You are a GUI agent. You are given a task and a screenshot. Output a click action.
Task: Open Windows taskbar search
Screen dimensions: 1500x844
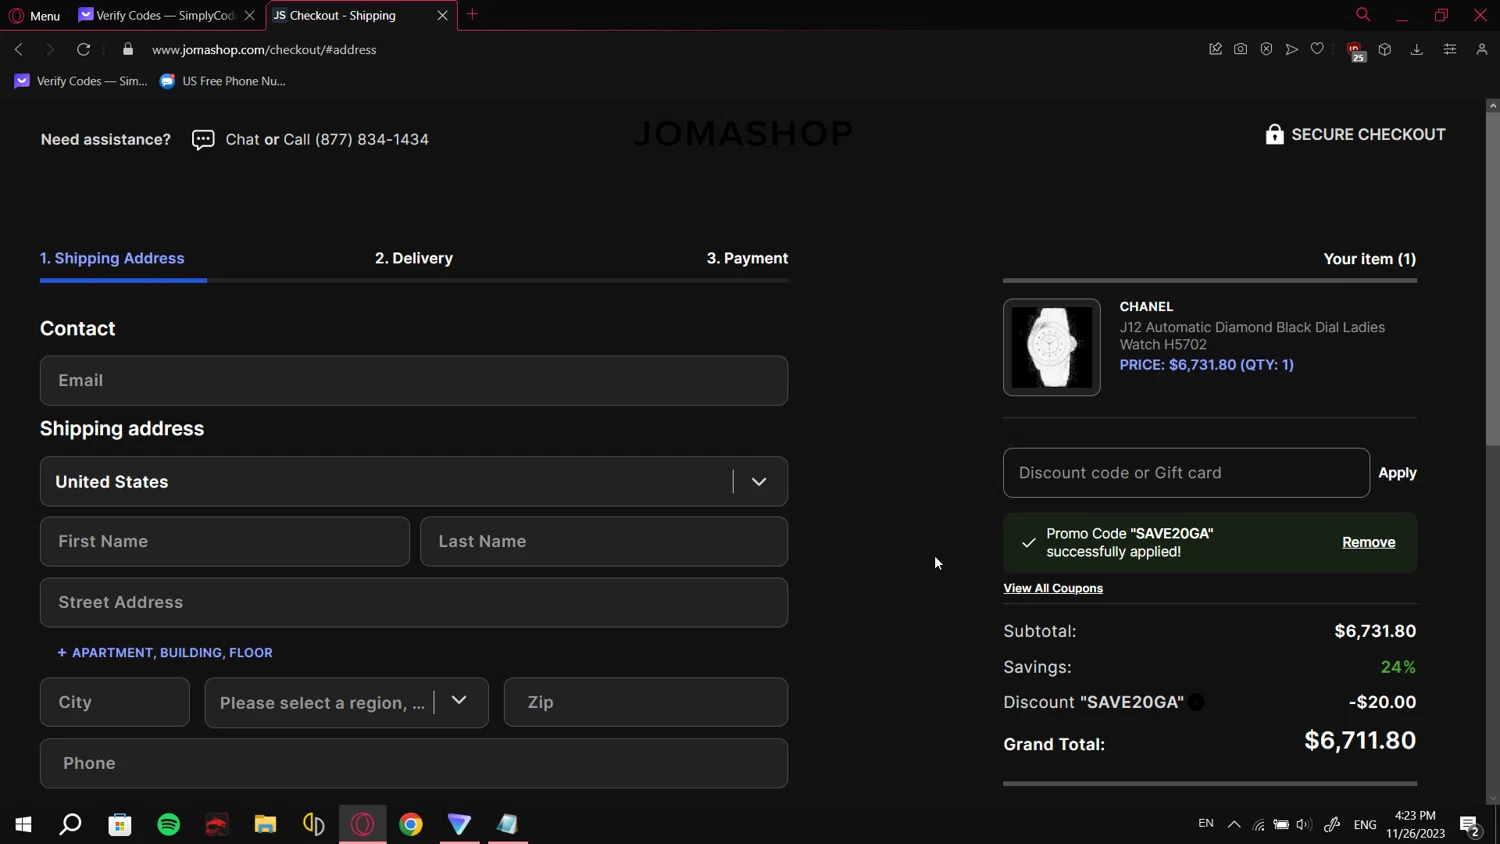tap(71, 824)
